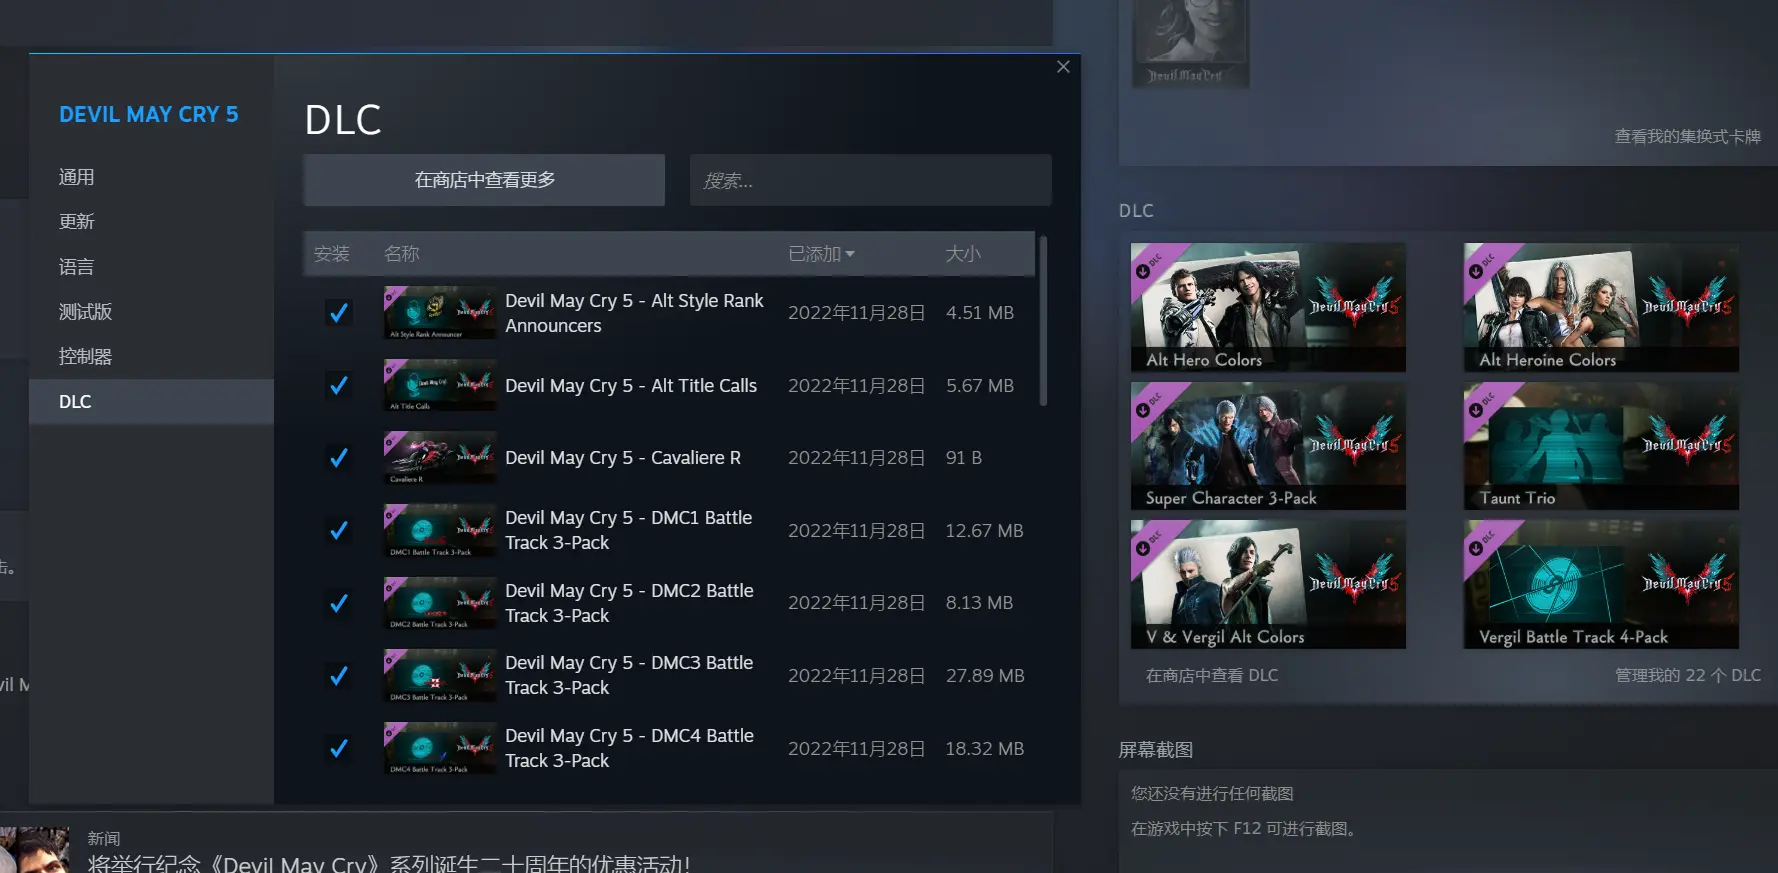Viewport: 1778px width, 873px height.
Task: Toggle DMC4 Battle Track 3-Pack checkbox
Action: pos(339,748)
